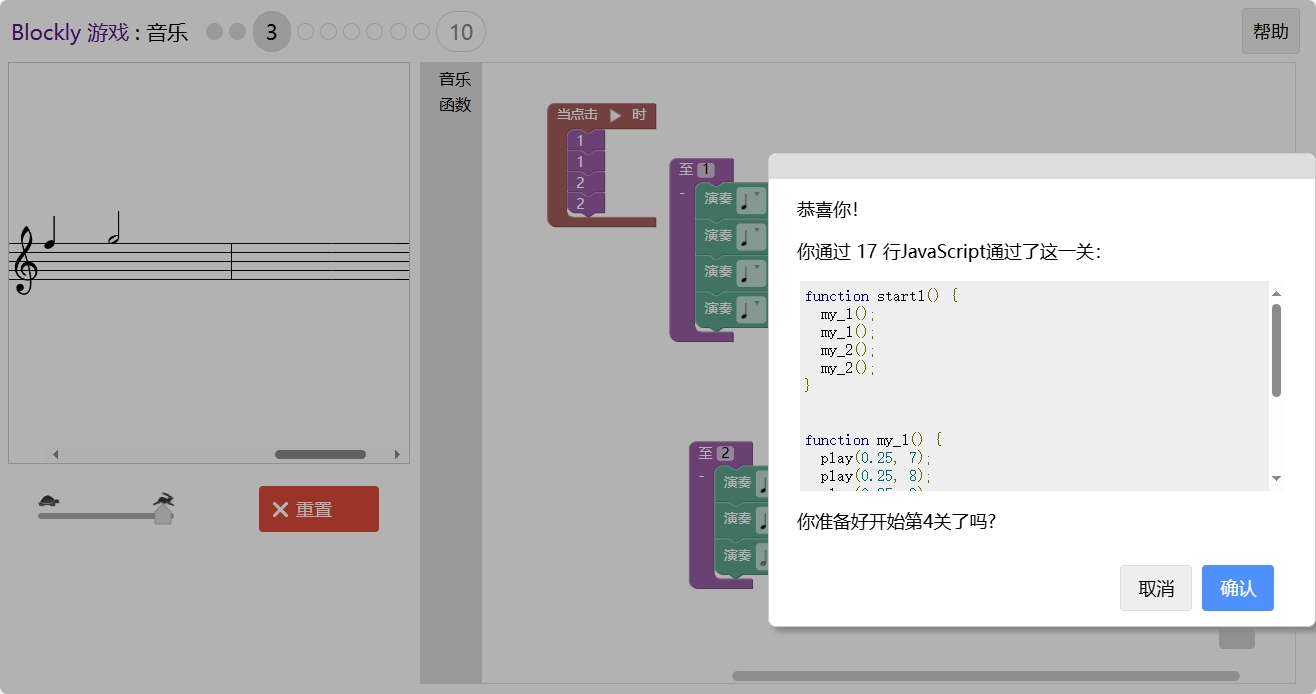Open the 帮助 help button

[1271, 31]
